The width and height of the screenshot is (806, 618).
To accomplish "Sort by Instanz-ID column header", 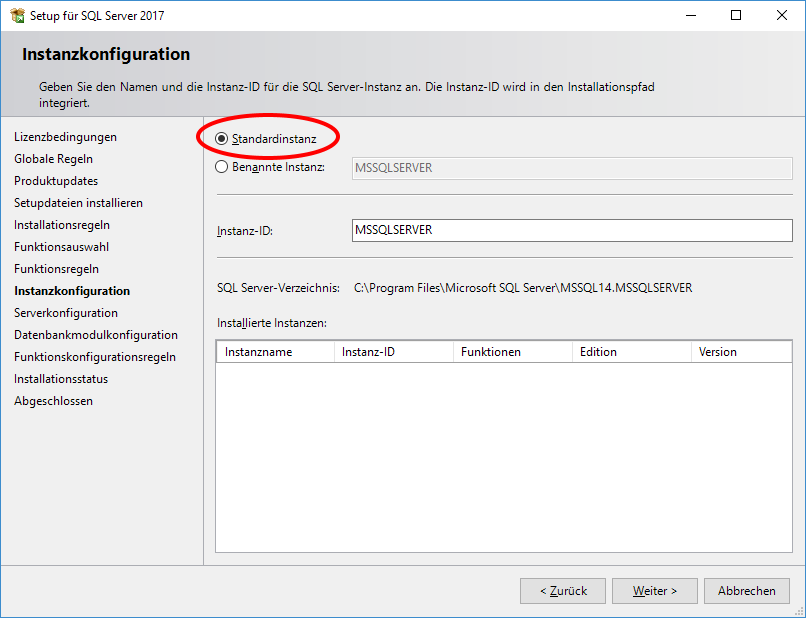I will coord(394,352).
